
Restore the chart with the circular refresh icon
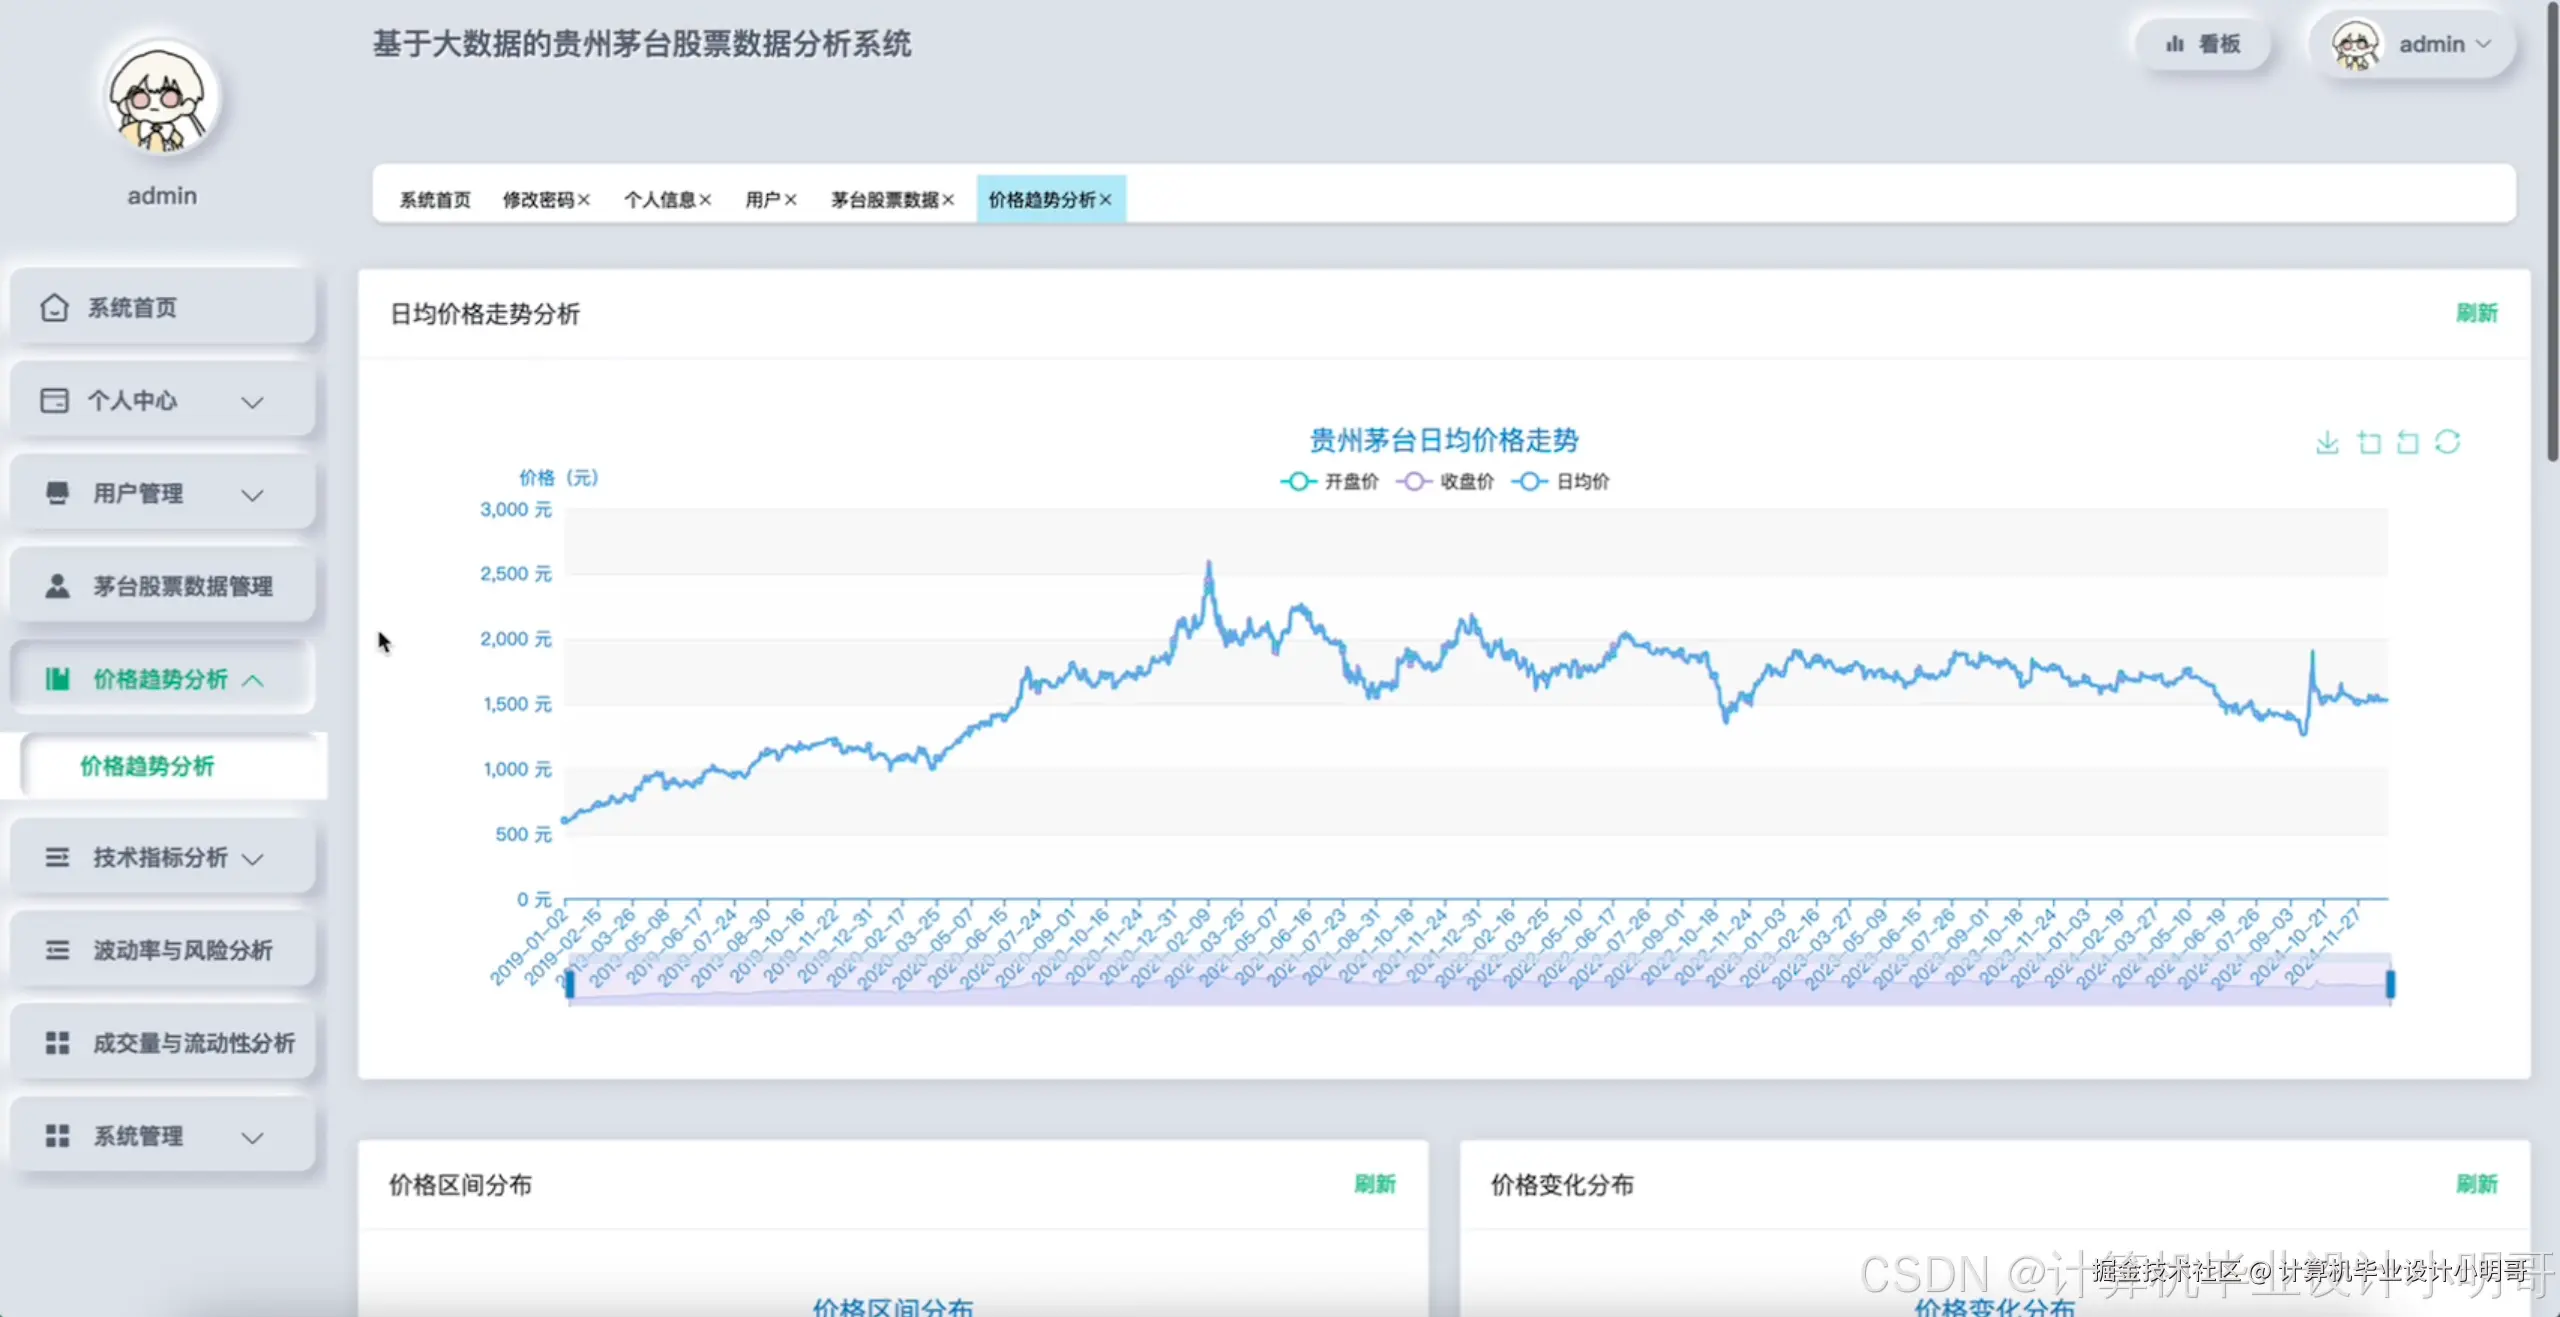[2447, 442]
